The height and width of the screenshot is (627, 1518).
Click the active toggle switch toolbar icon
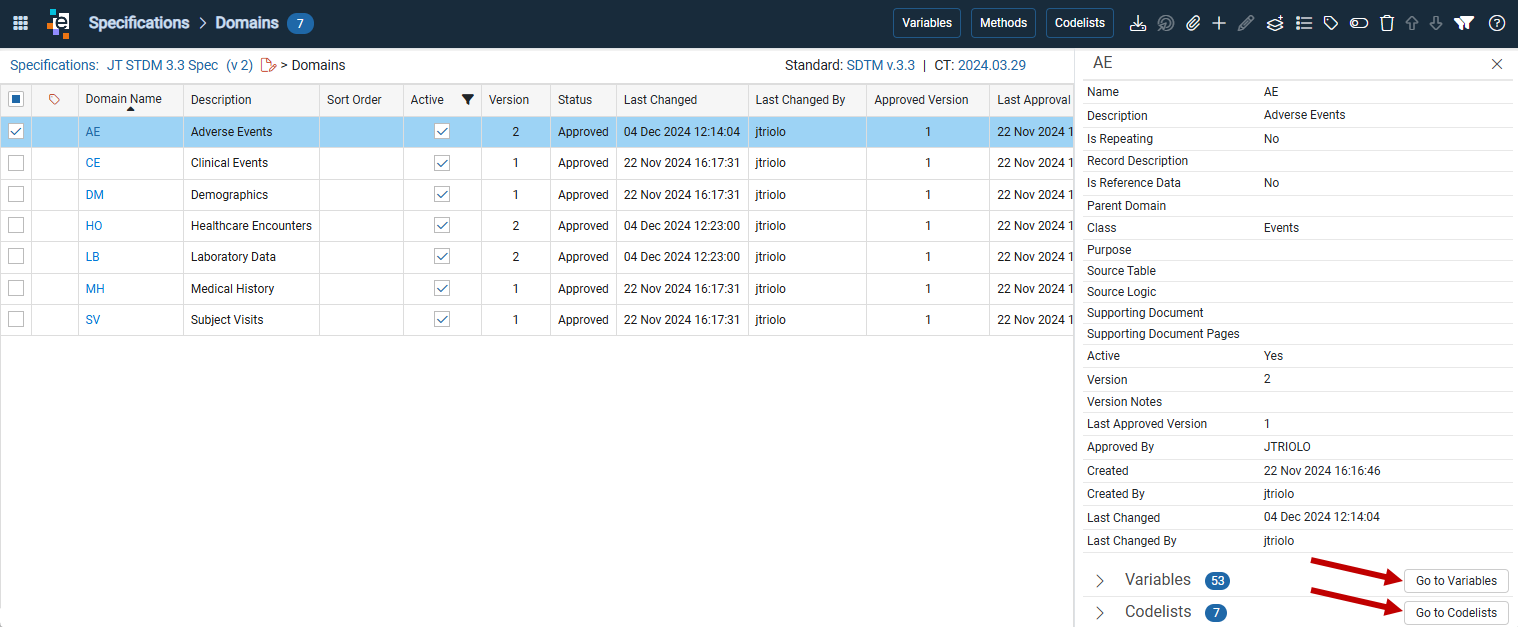1359,23
